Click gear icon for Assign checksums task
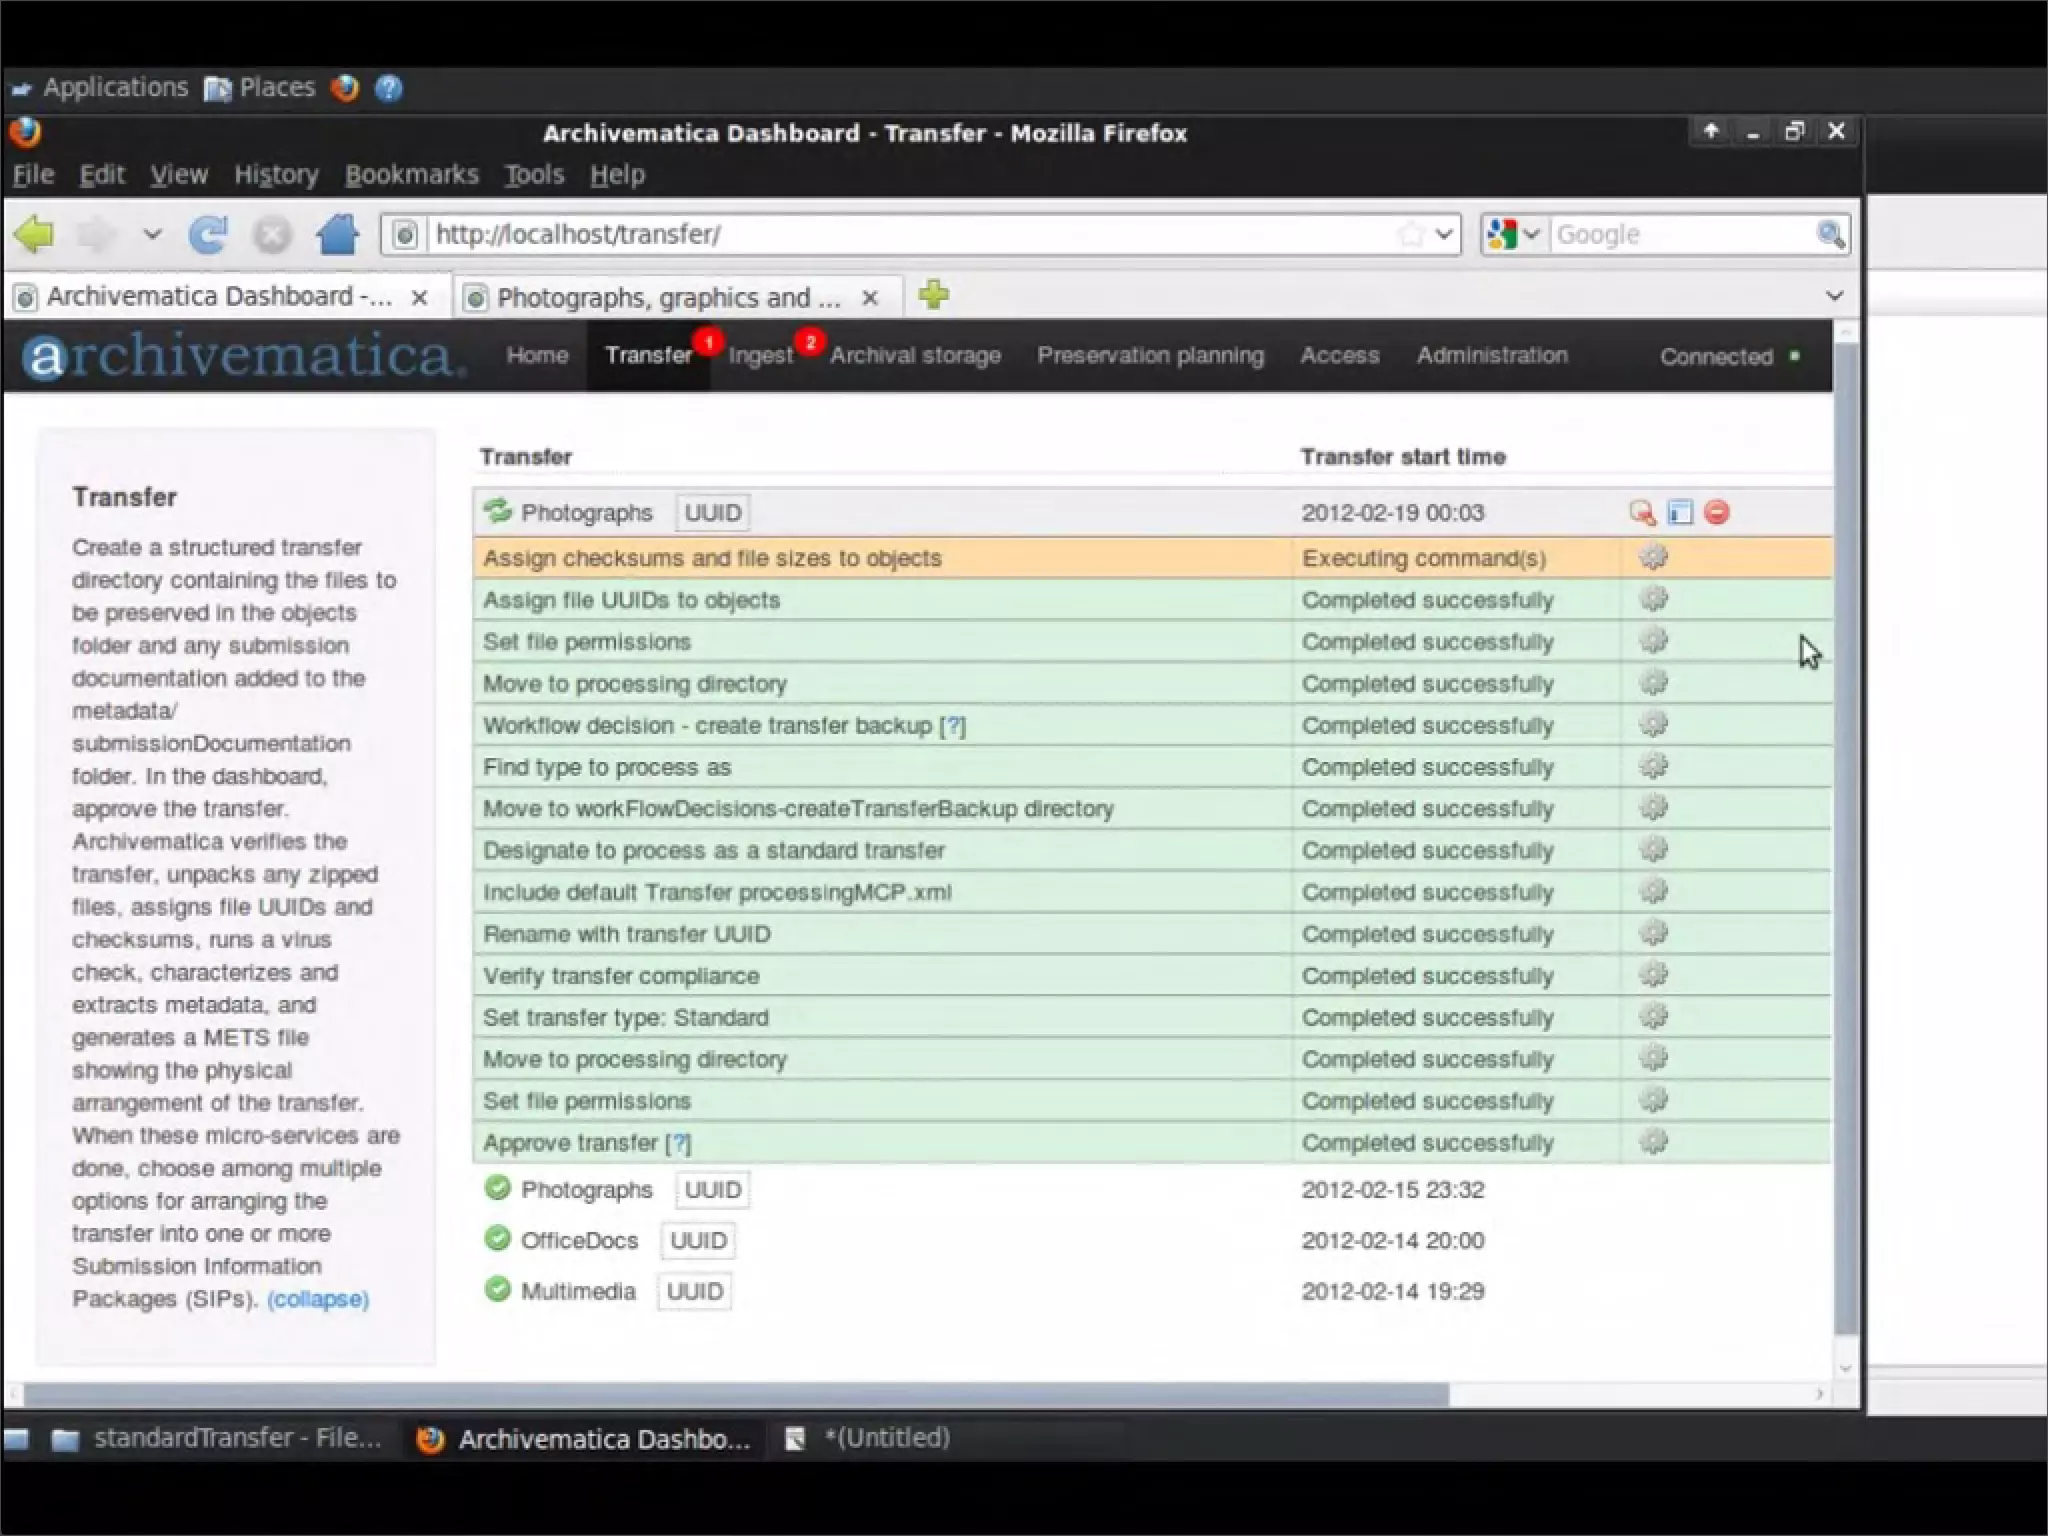Viewport: 2048px width, 1536px height. pos(1653,558)
